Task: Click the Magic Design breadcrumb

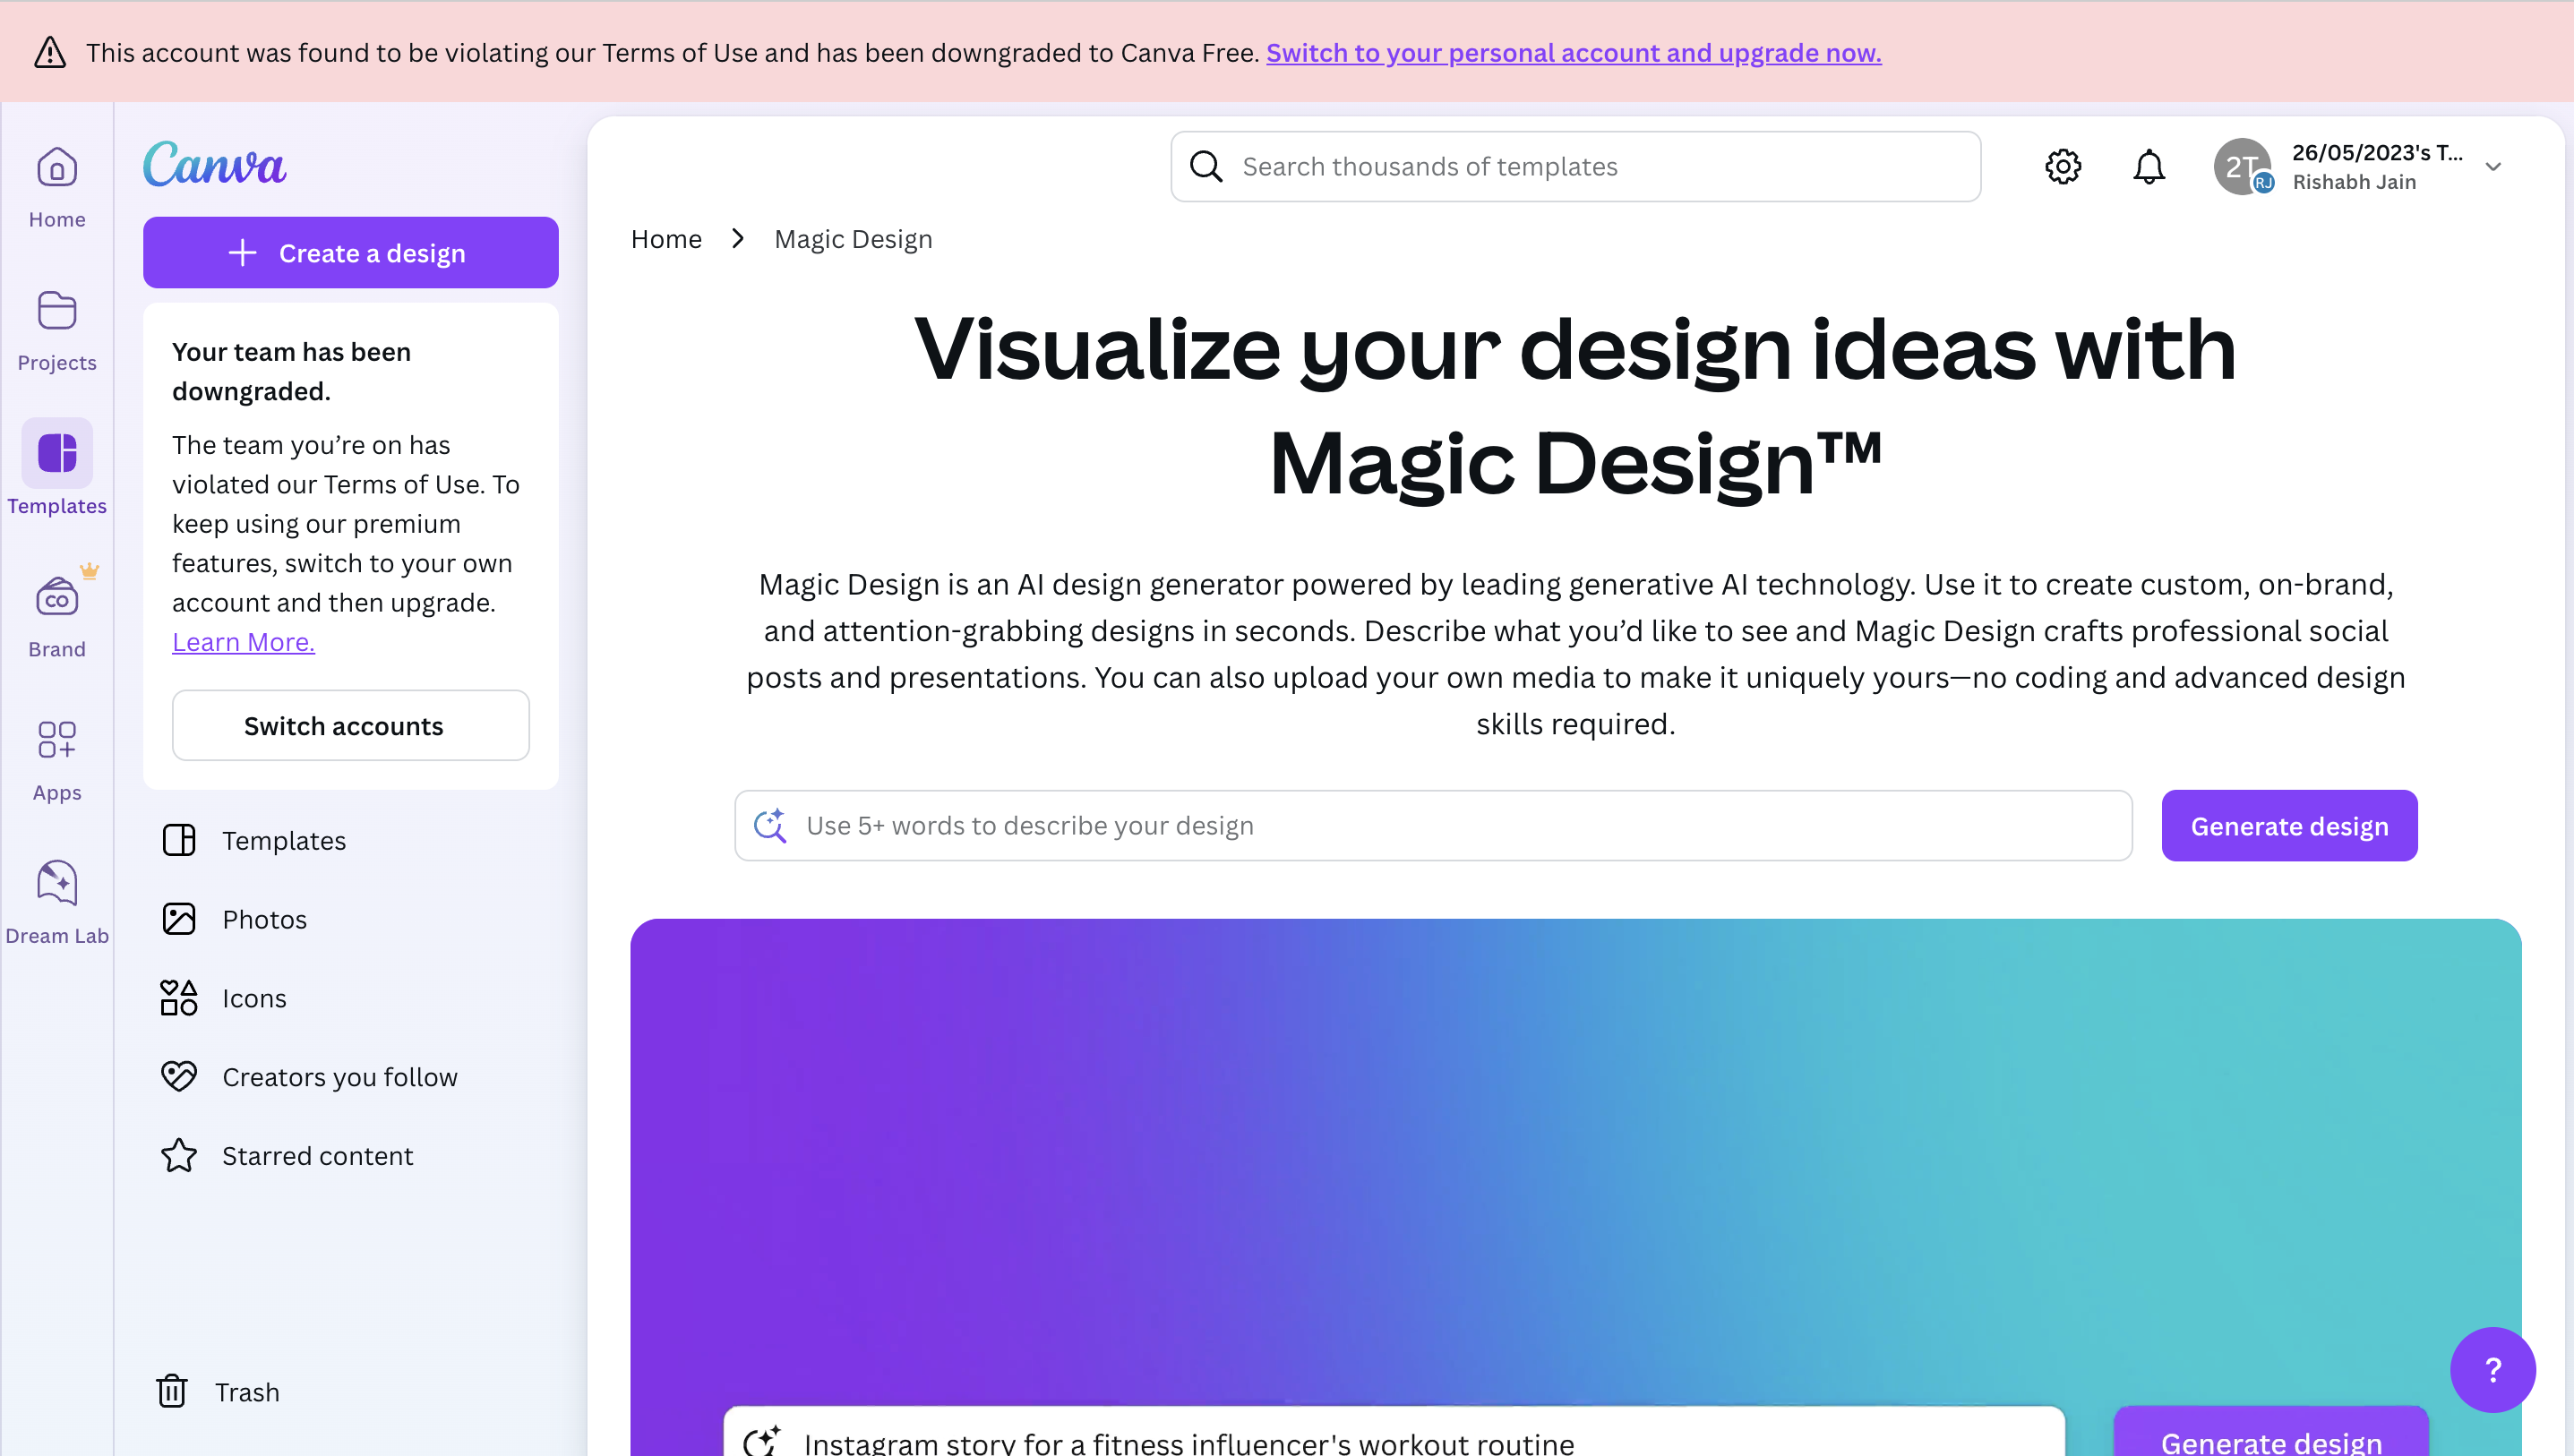Action: click(853, 239)
